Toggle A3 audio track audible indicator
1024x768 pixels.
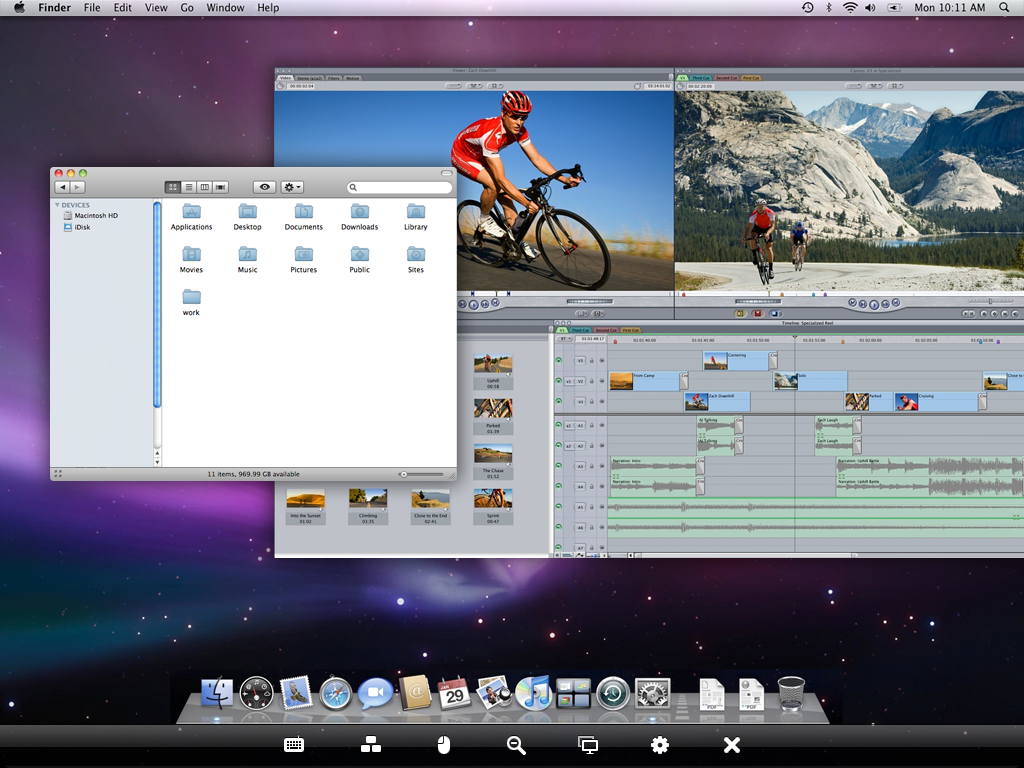pos(559,466)
